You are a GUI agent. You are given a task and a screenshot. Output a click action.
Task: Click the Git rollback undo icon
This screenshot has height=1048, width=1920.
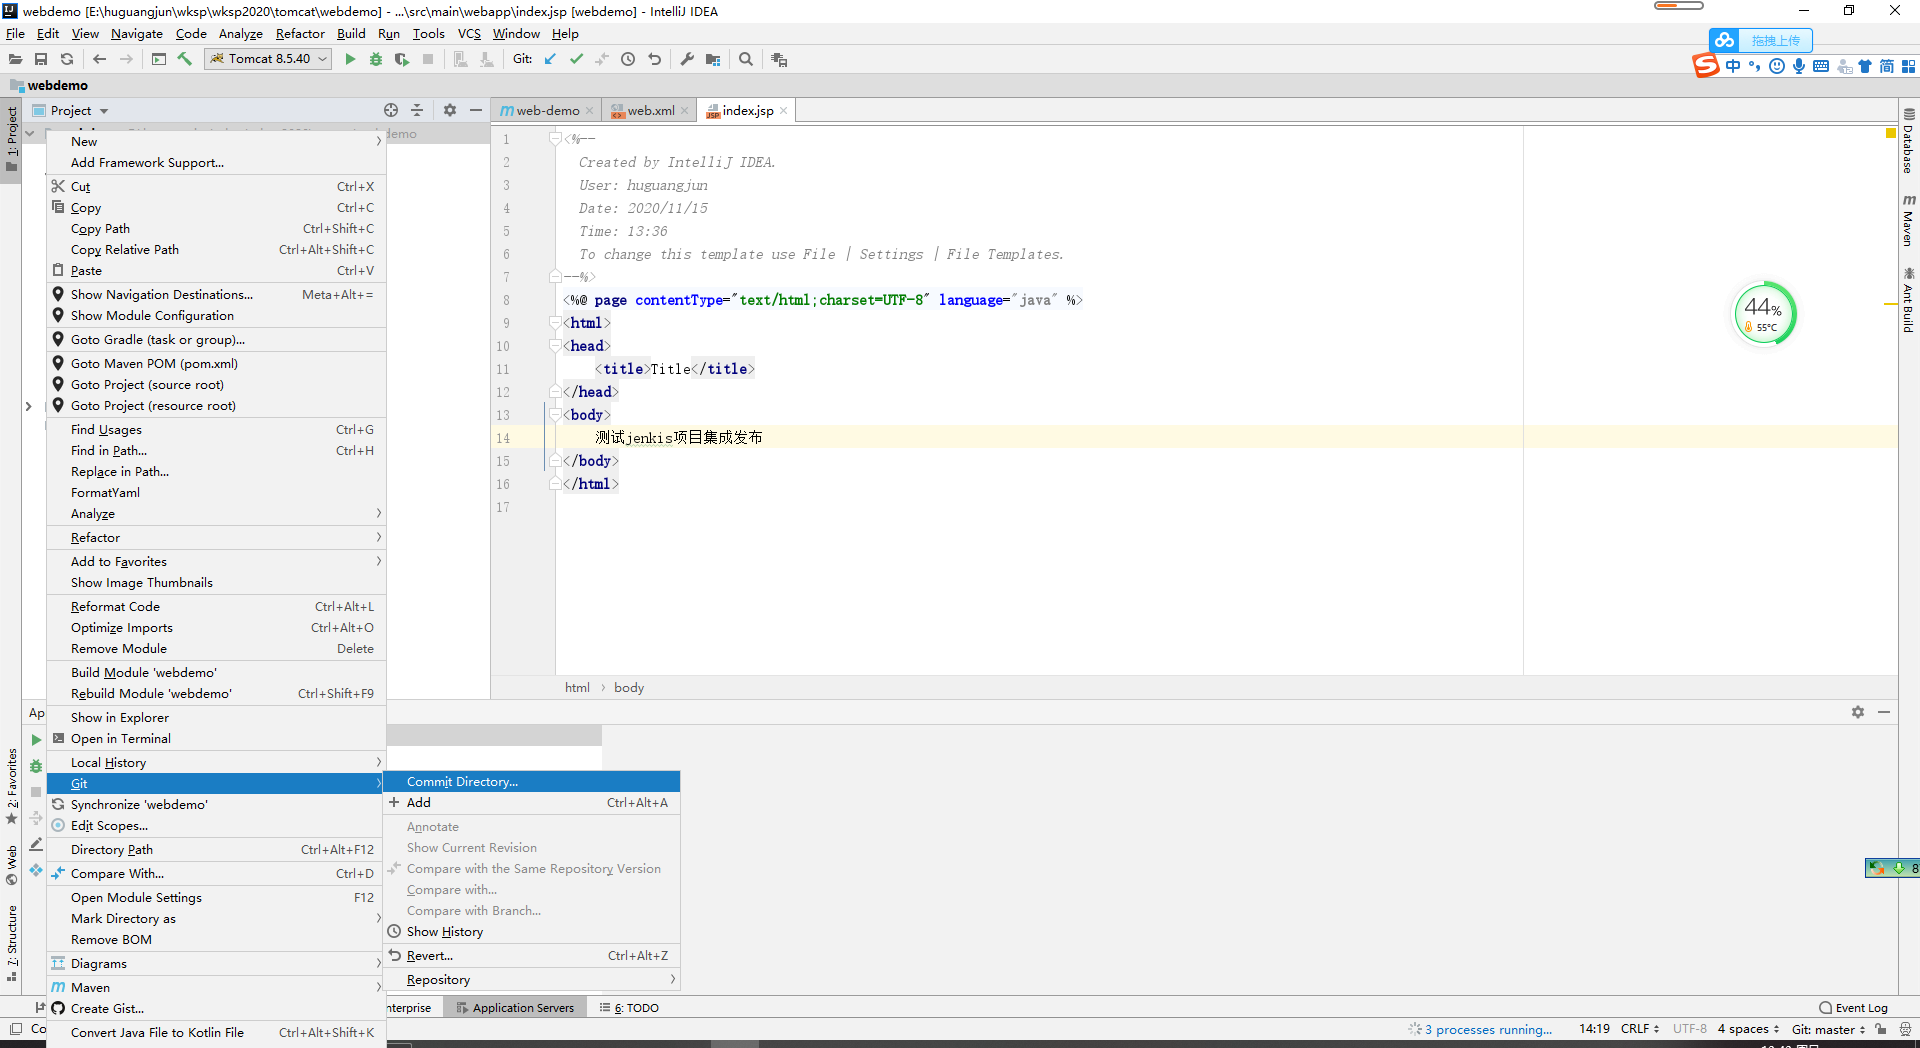coord(654,59)
